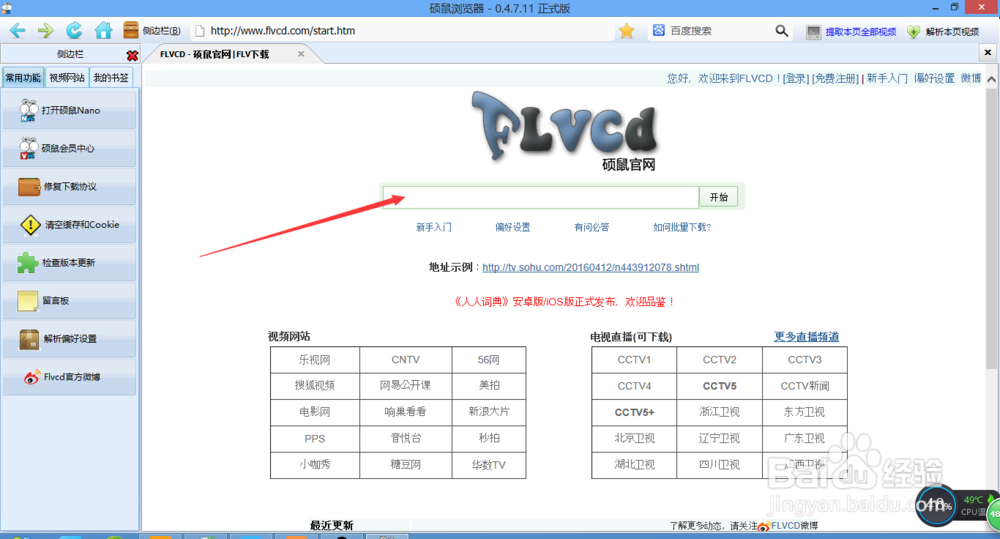
Task: Open the 有问必答 link
Action: 592,227
